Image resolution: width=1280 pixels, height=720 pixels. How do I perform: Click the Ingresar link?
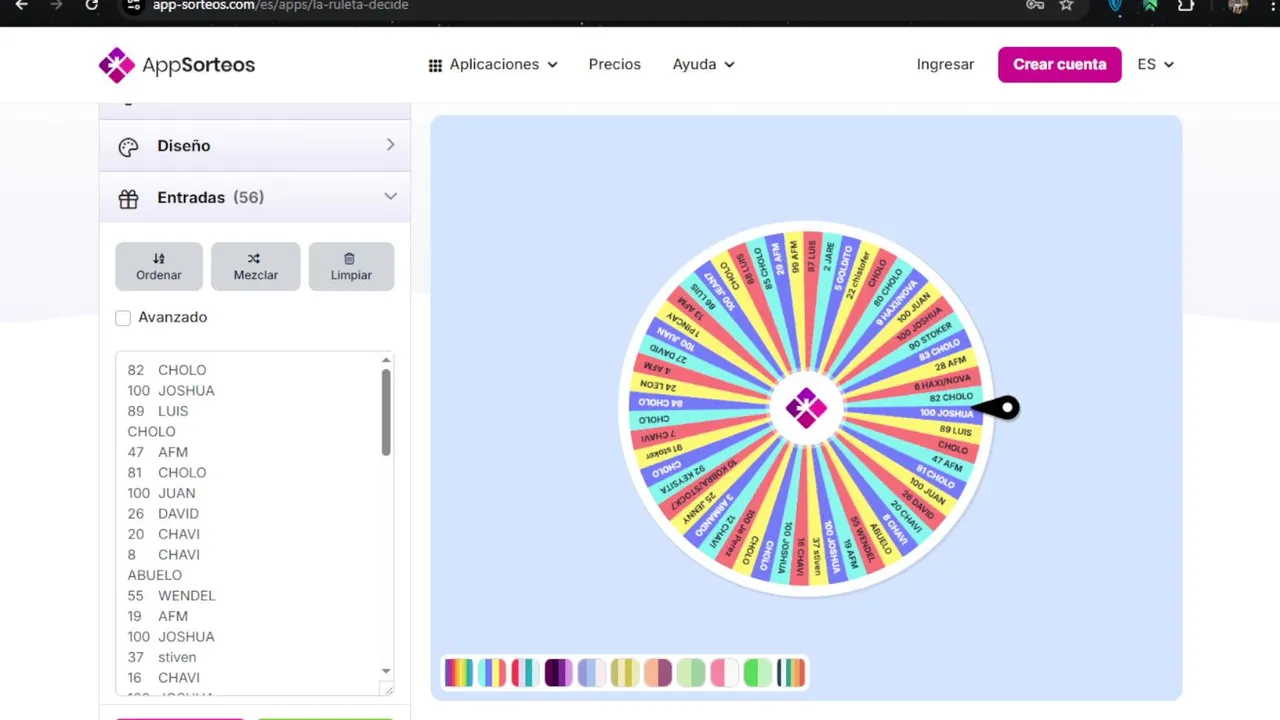[945, 64]
